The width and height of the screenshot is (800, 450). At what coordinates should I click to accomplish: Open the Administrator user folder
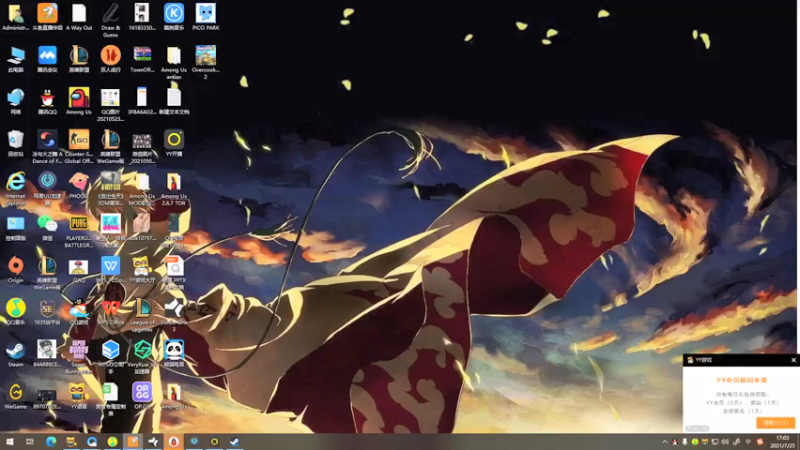[x=16, y=17]
